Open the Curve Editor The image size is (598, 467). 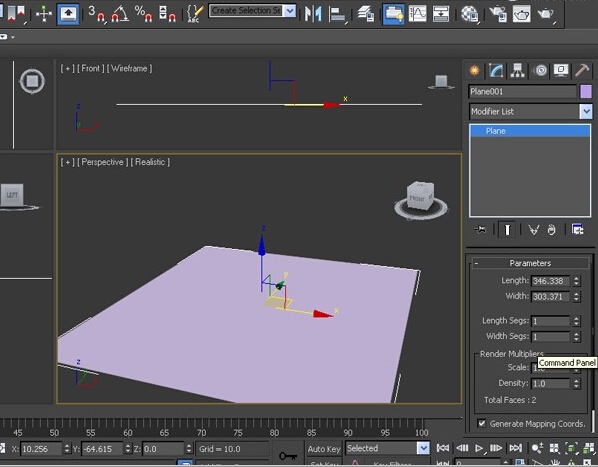point(418,14)
